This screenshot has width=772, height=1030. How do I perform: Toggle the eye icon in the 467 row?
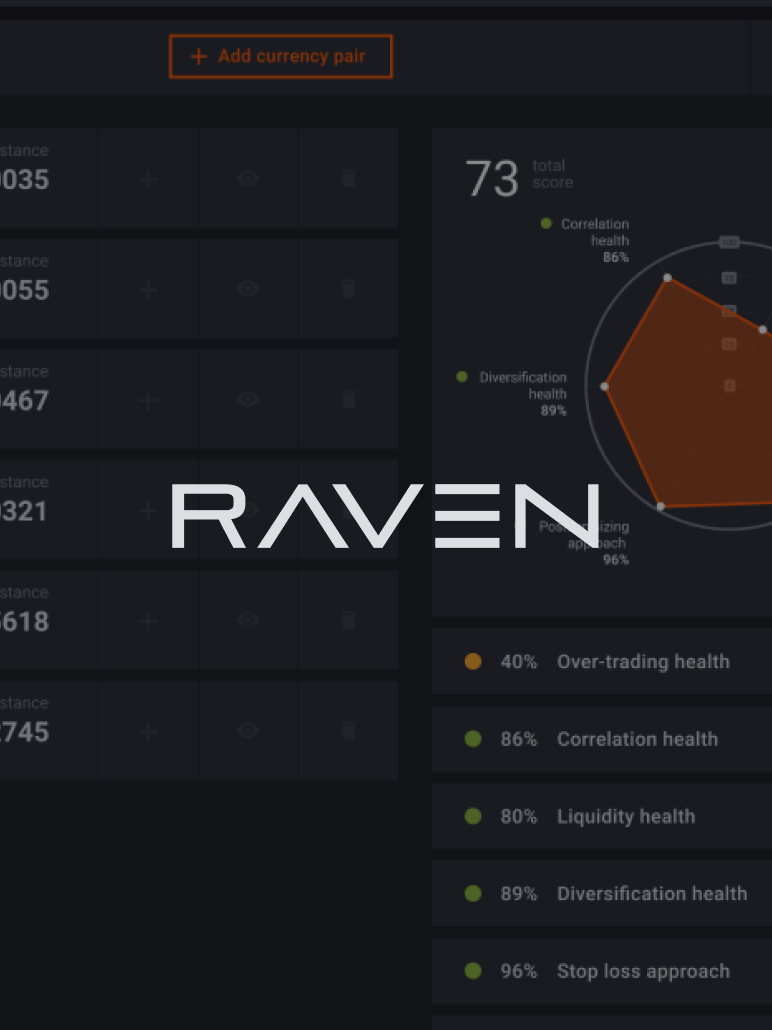(248, 399)
